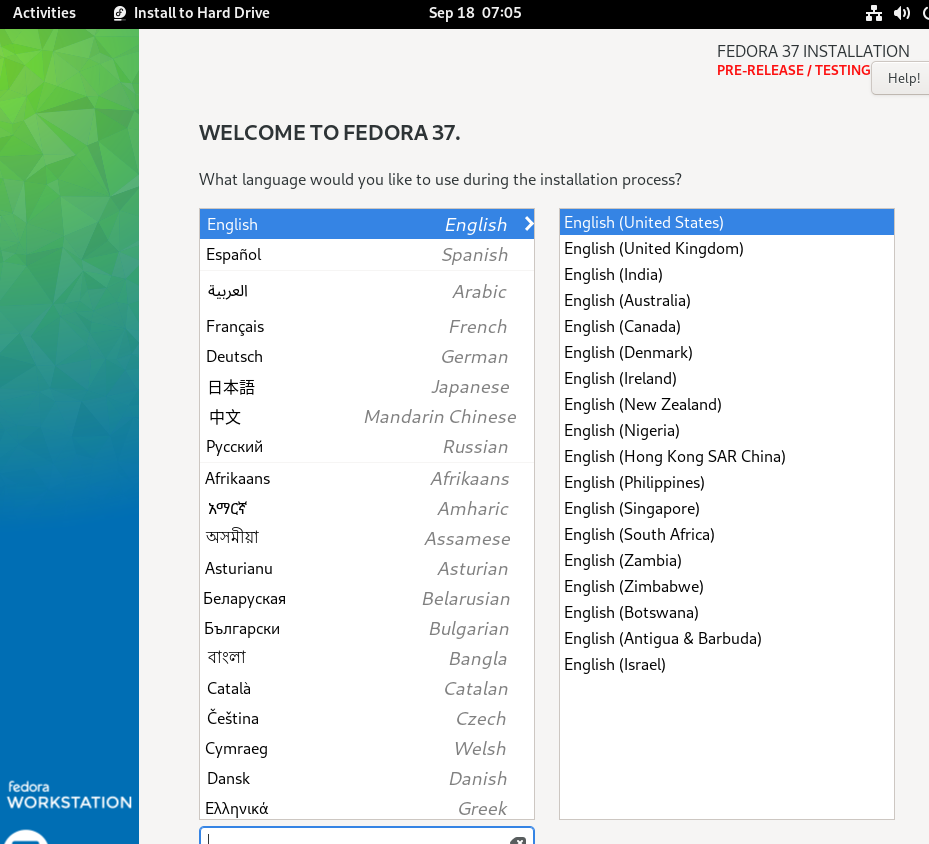Choose English (United Kingdom) locale
This screenshot has width=929, height=844.
(653, 248)
